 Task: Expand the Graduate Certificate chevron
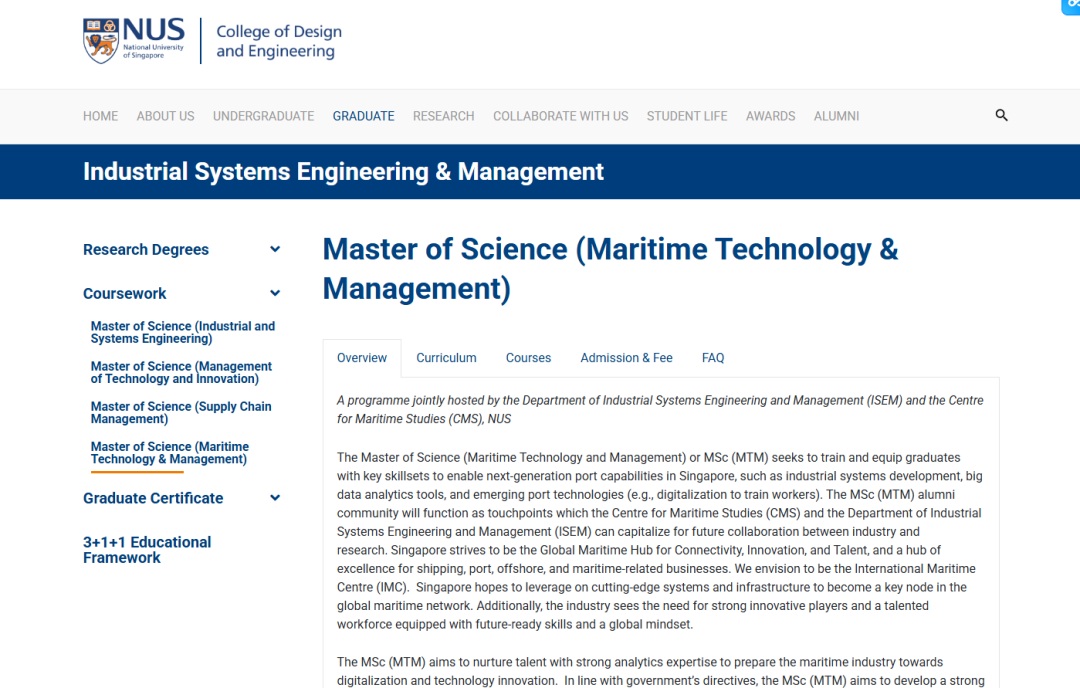pyautogui.click(x=275, y=498)
